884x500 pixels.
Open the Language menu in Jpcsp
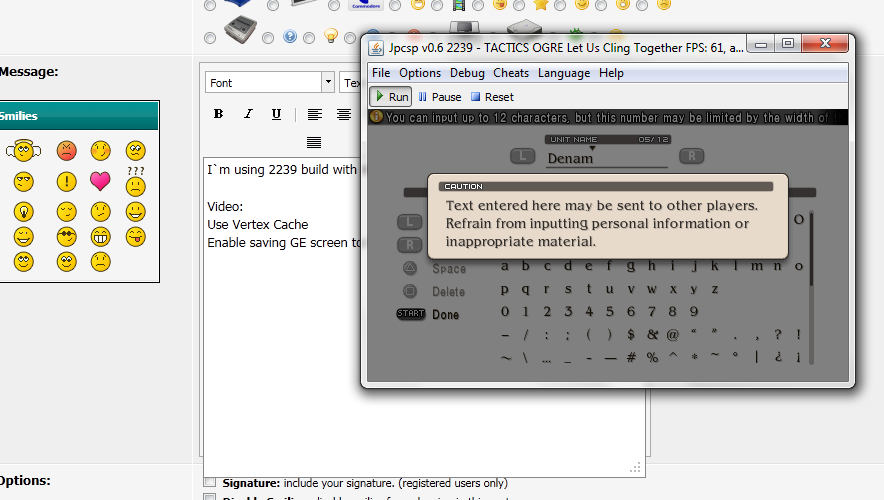coord(564,73)
